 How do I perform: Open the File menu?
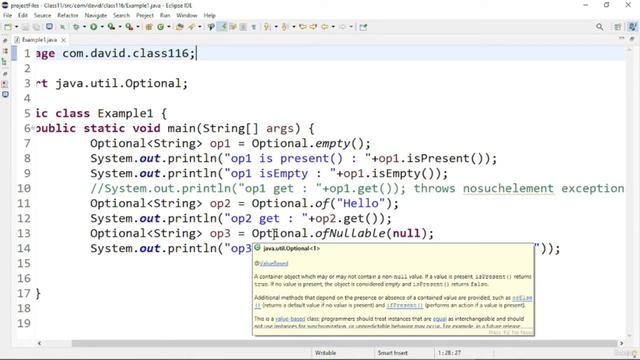pos(7,16)
